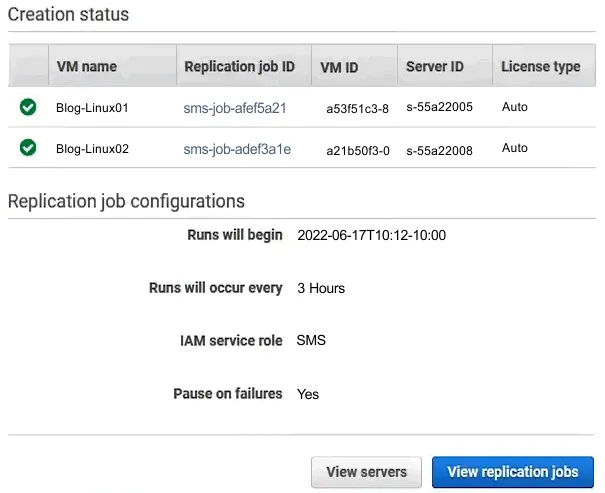
Task: Click the View replication jobs button
Action: 512,471
